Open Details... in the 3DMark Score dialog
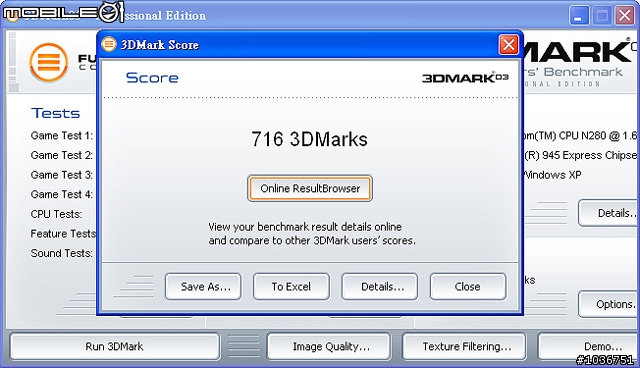 point(380,286)
